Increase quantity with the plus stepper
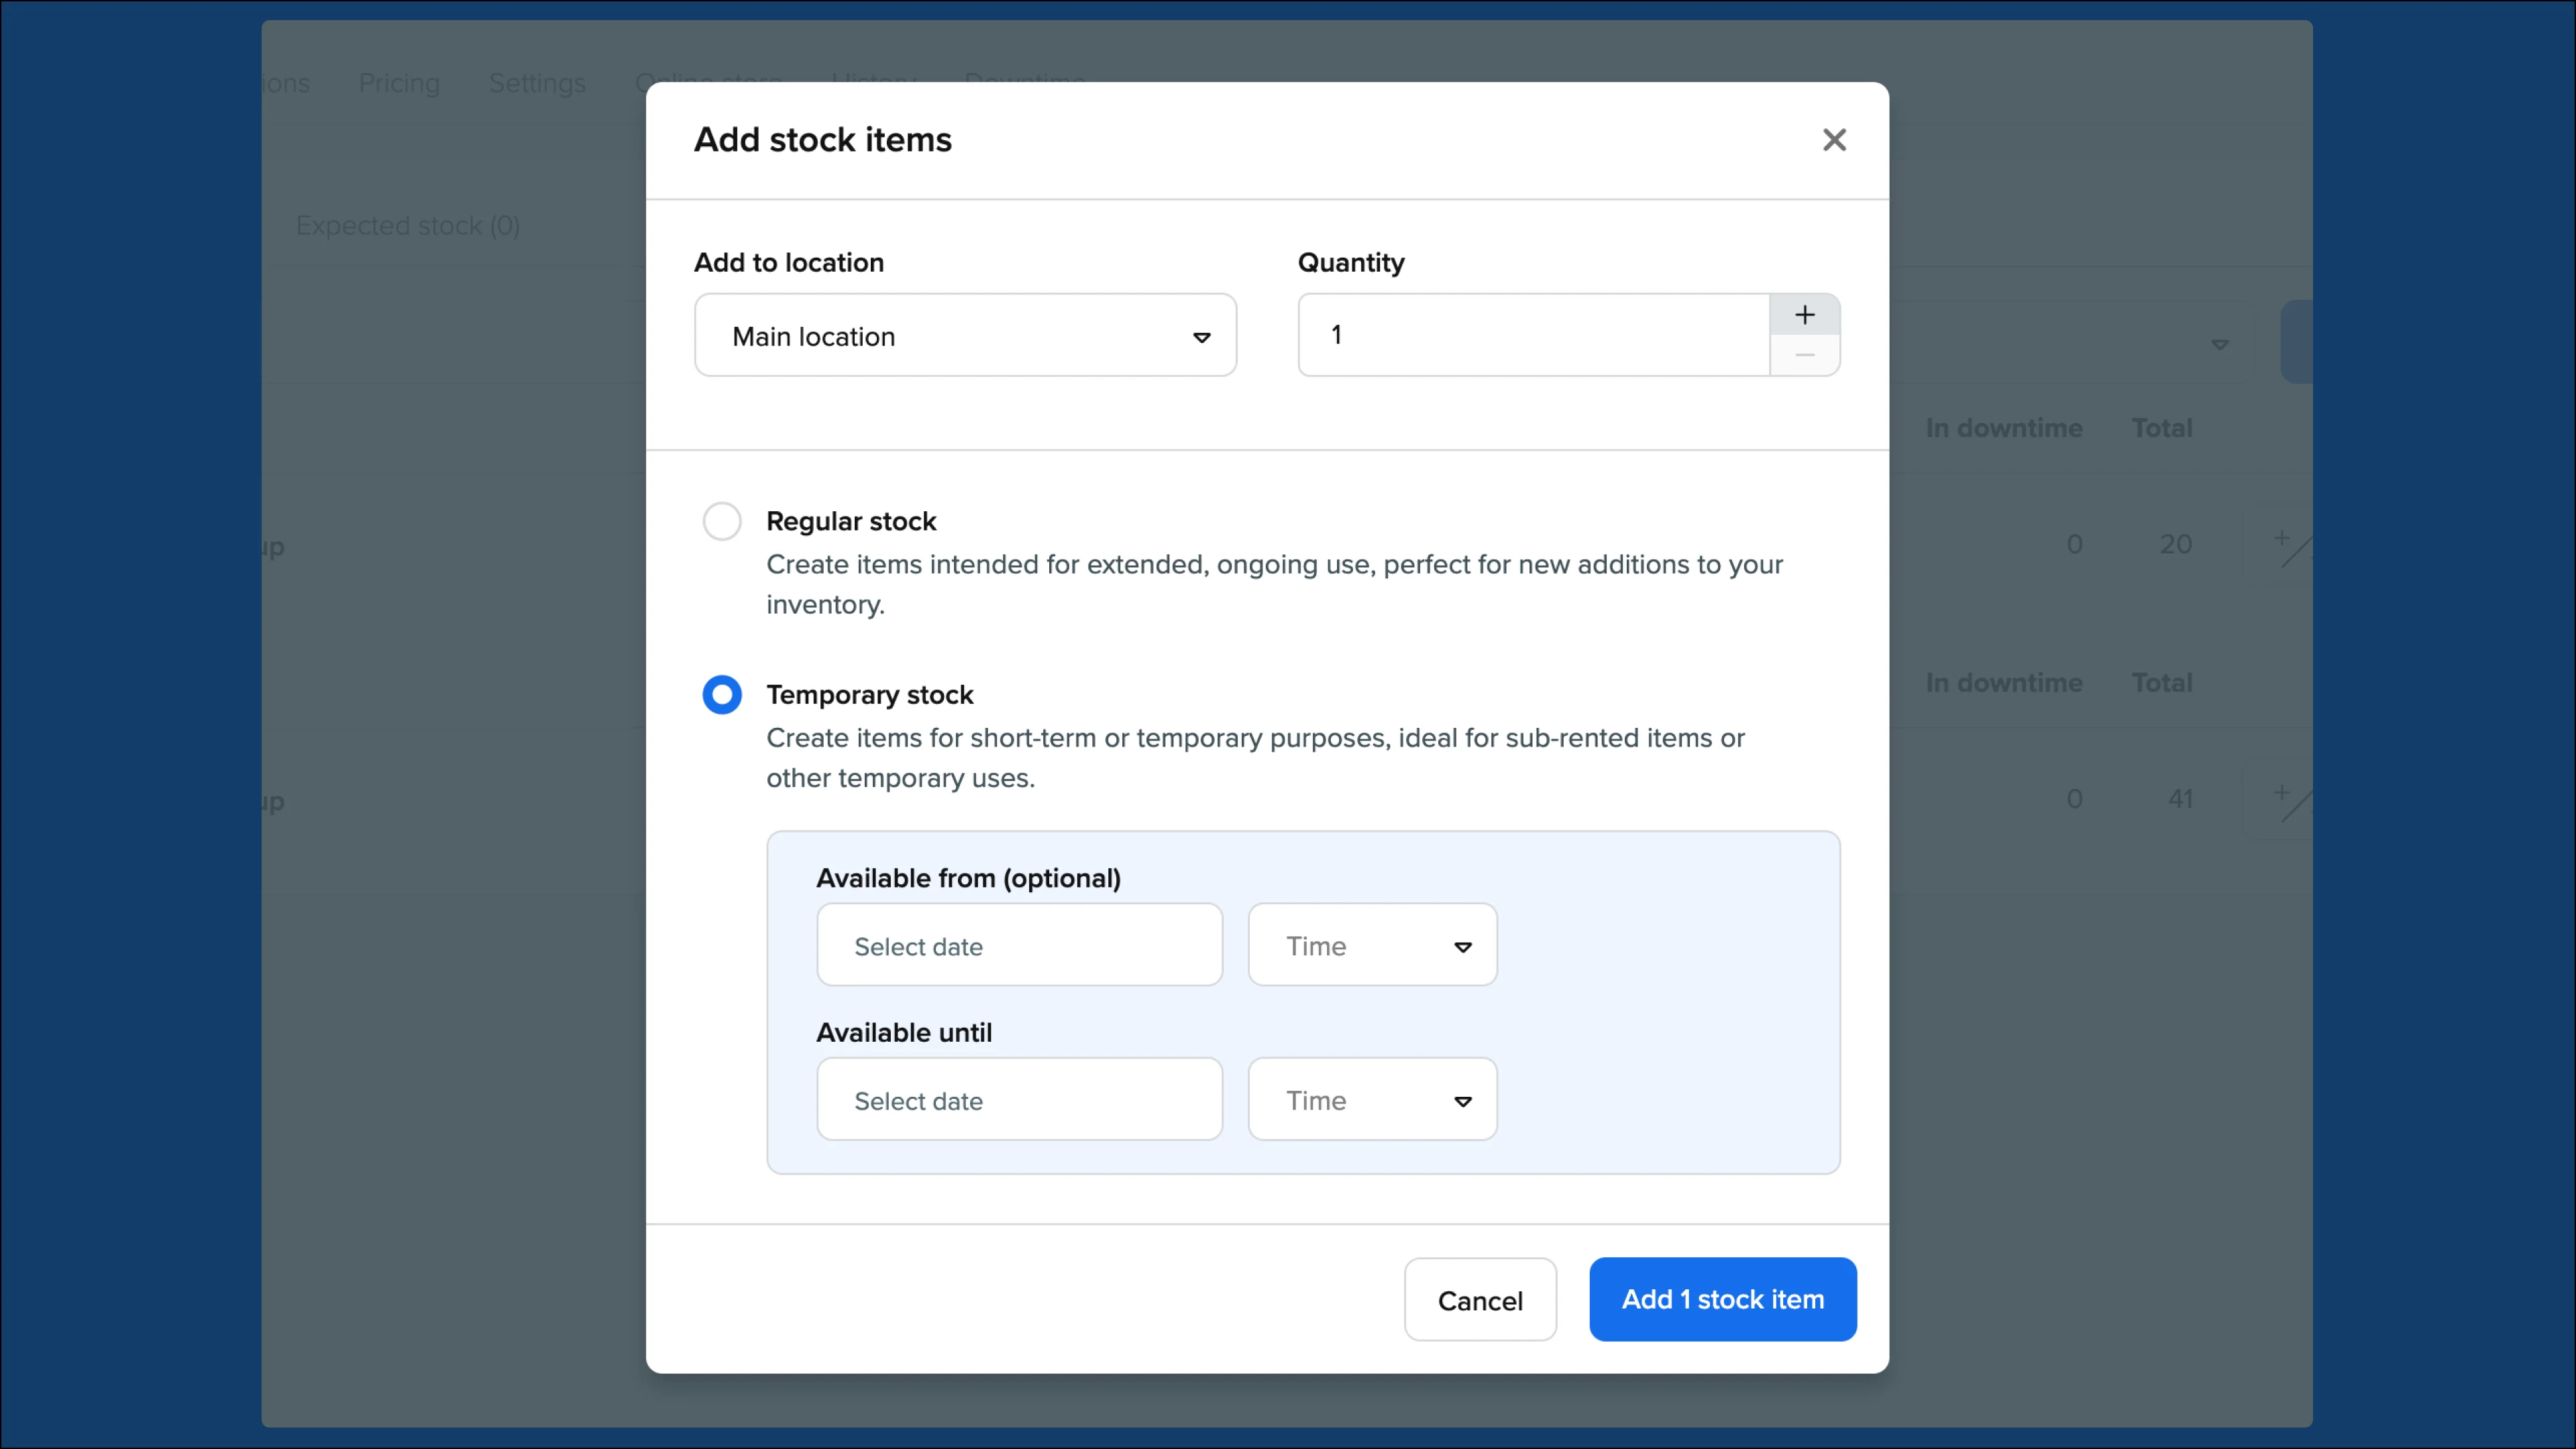The width and height of the screenshot is (2576, 1449). (x=1804, y=315)
